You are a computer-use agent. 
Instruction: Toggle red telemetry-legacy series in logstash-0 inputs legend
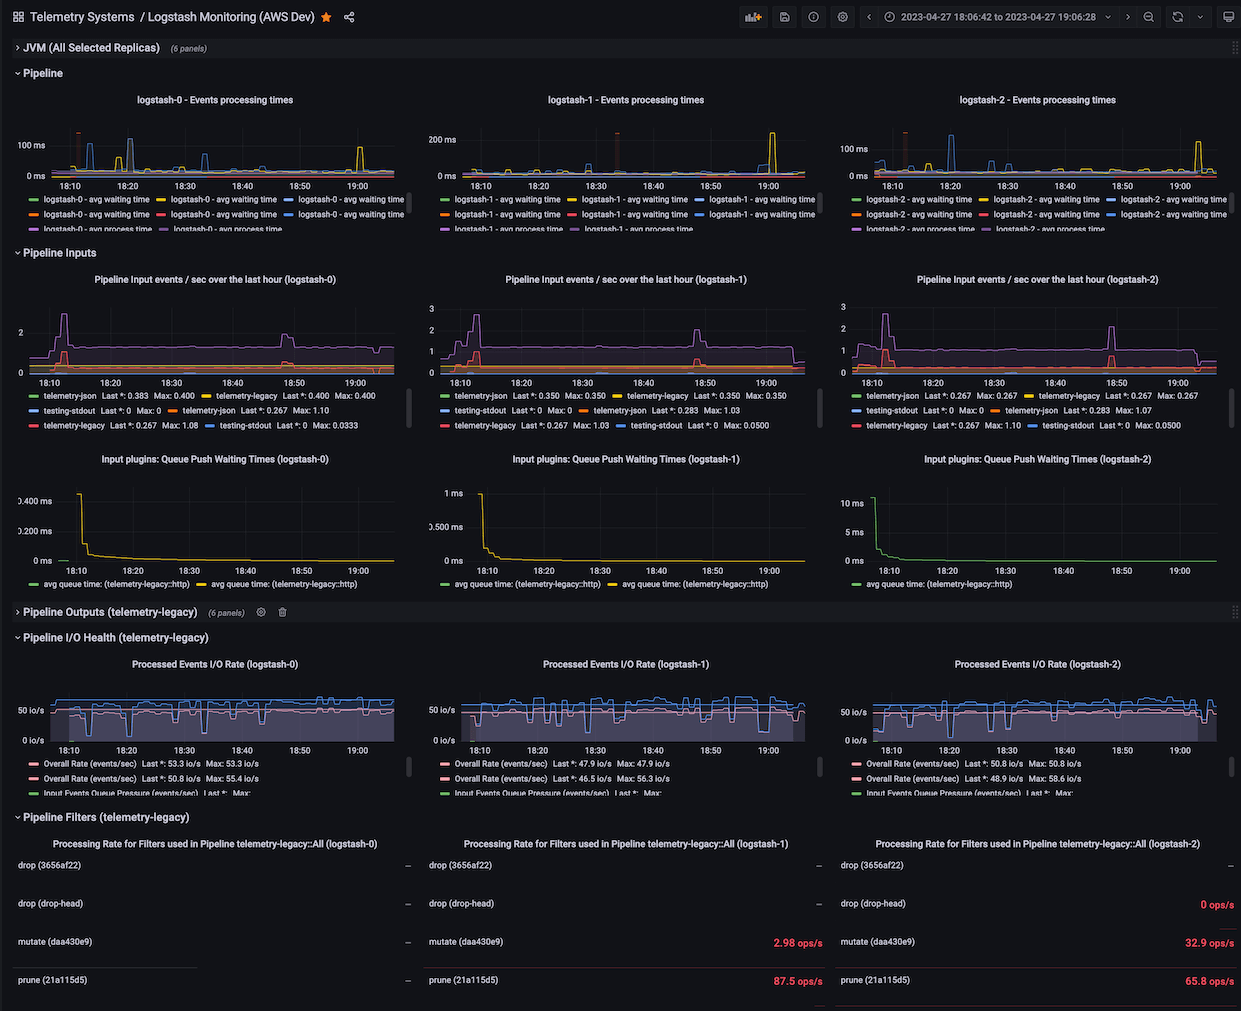[74, 426]
